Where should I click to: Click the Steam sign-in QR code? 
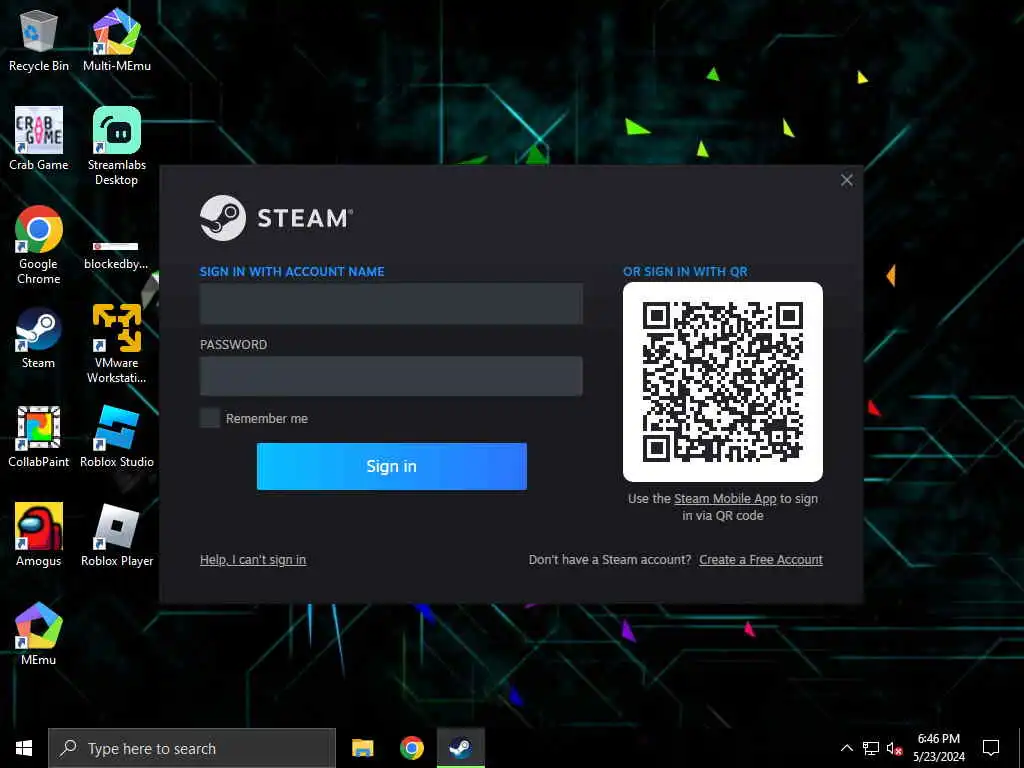723,382
